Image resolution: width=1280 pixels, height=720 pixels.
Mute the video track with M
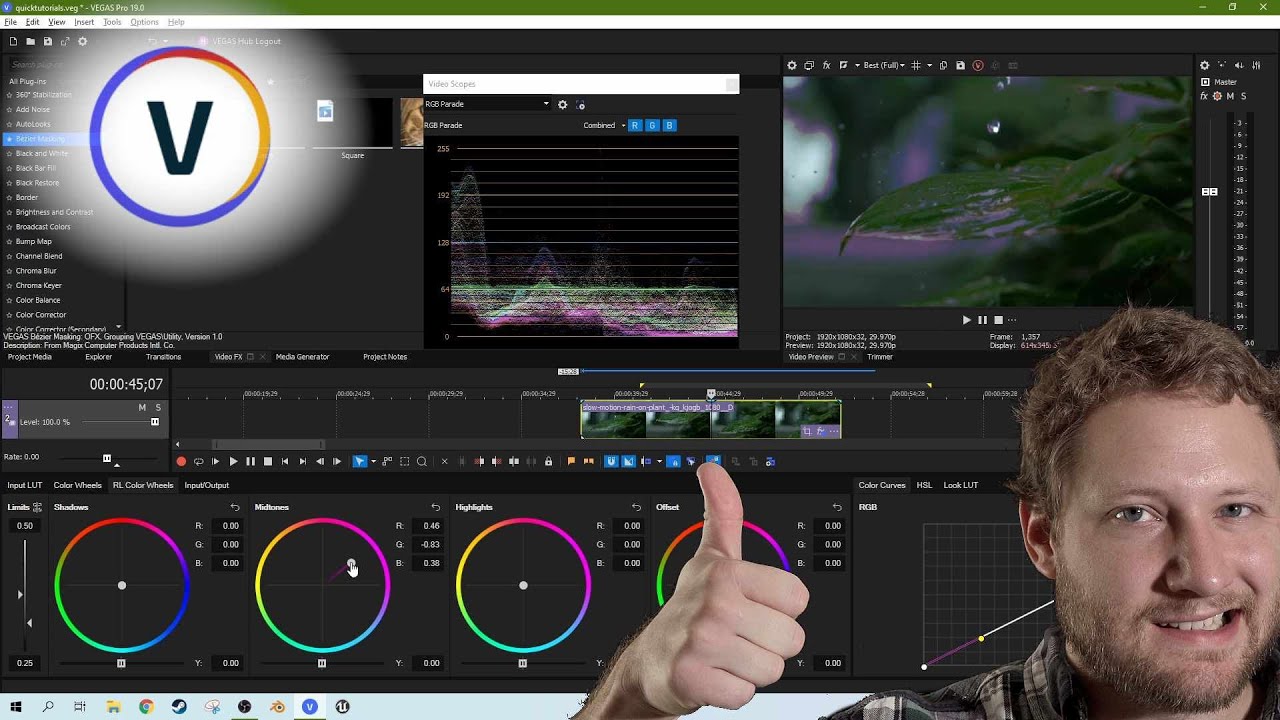pyautogui.click(x=142, y=407)
